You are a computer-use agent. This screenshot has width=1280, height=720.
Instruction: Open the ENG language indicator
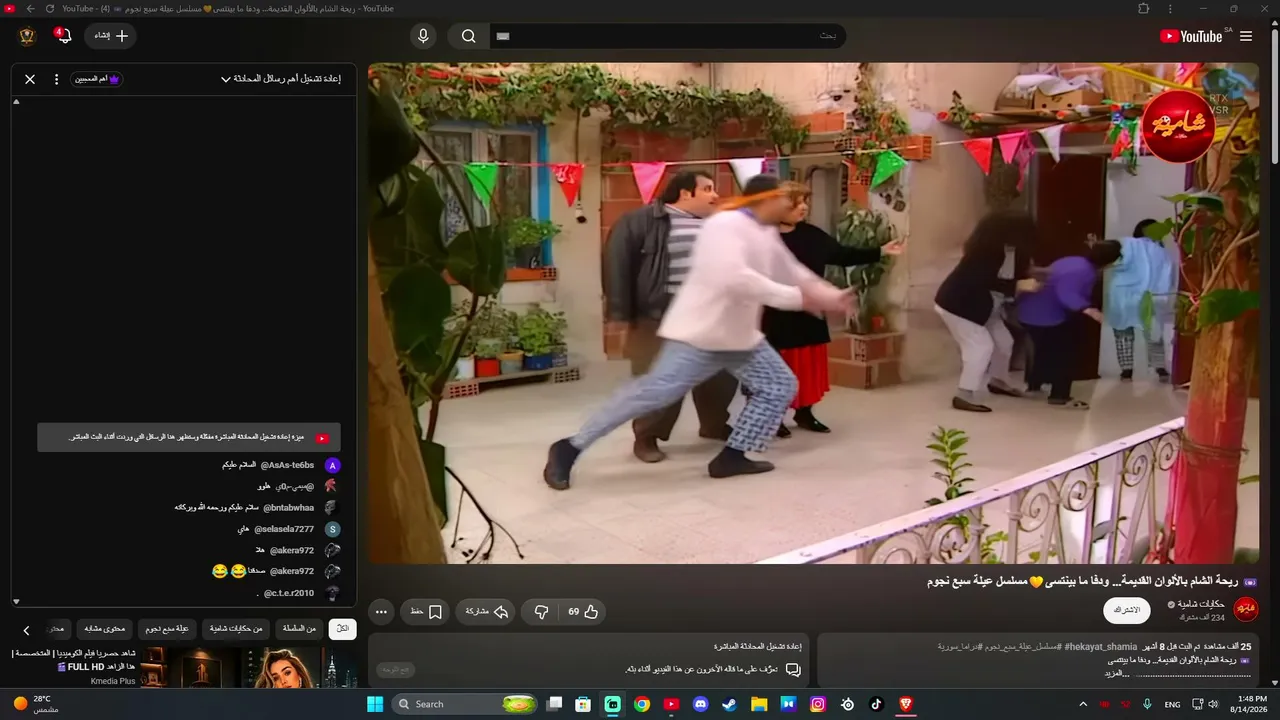tap(1173, 704)
